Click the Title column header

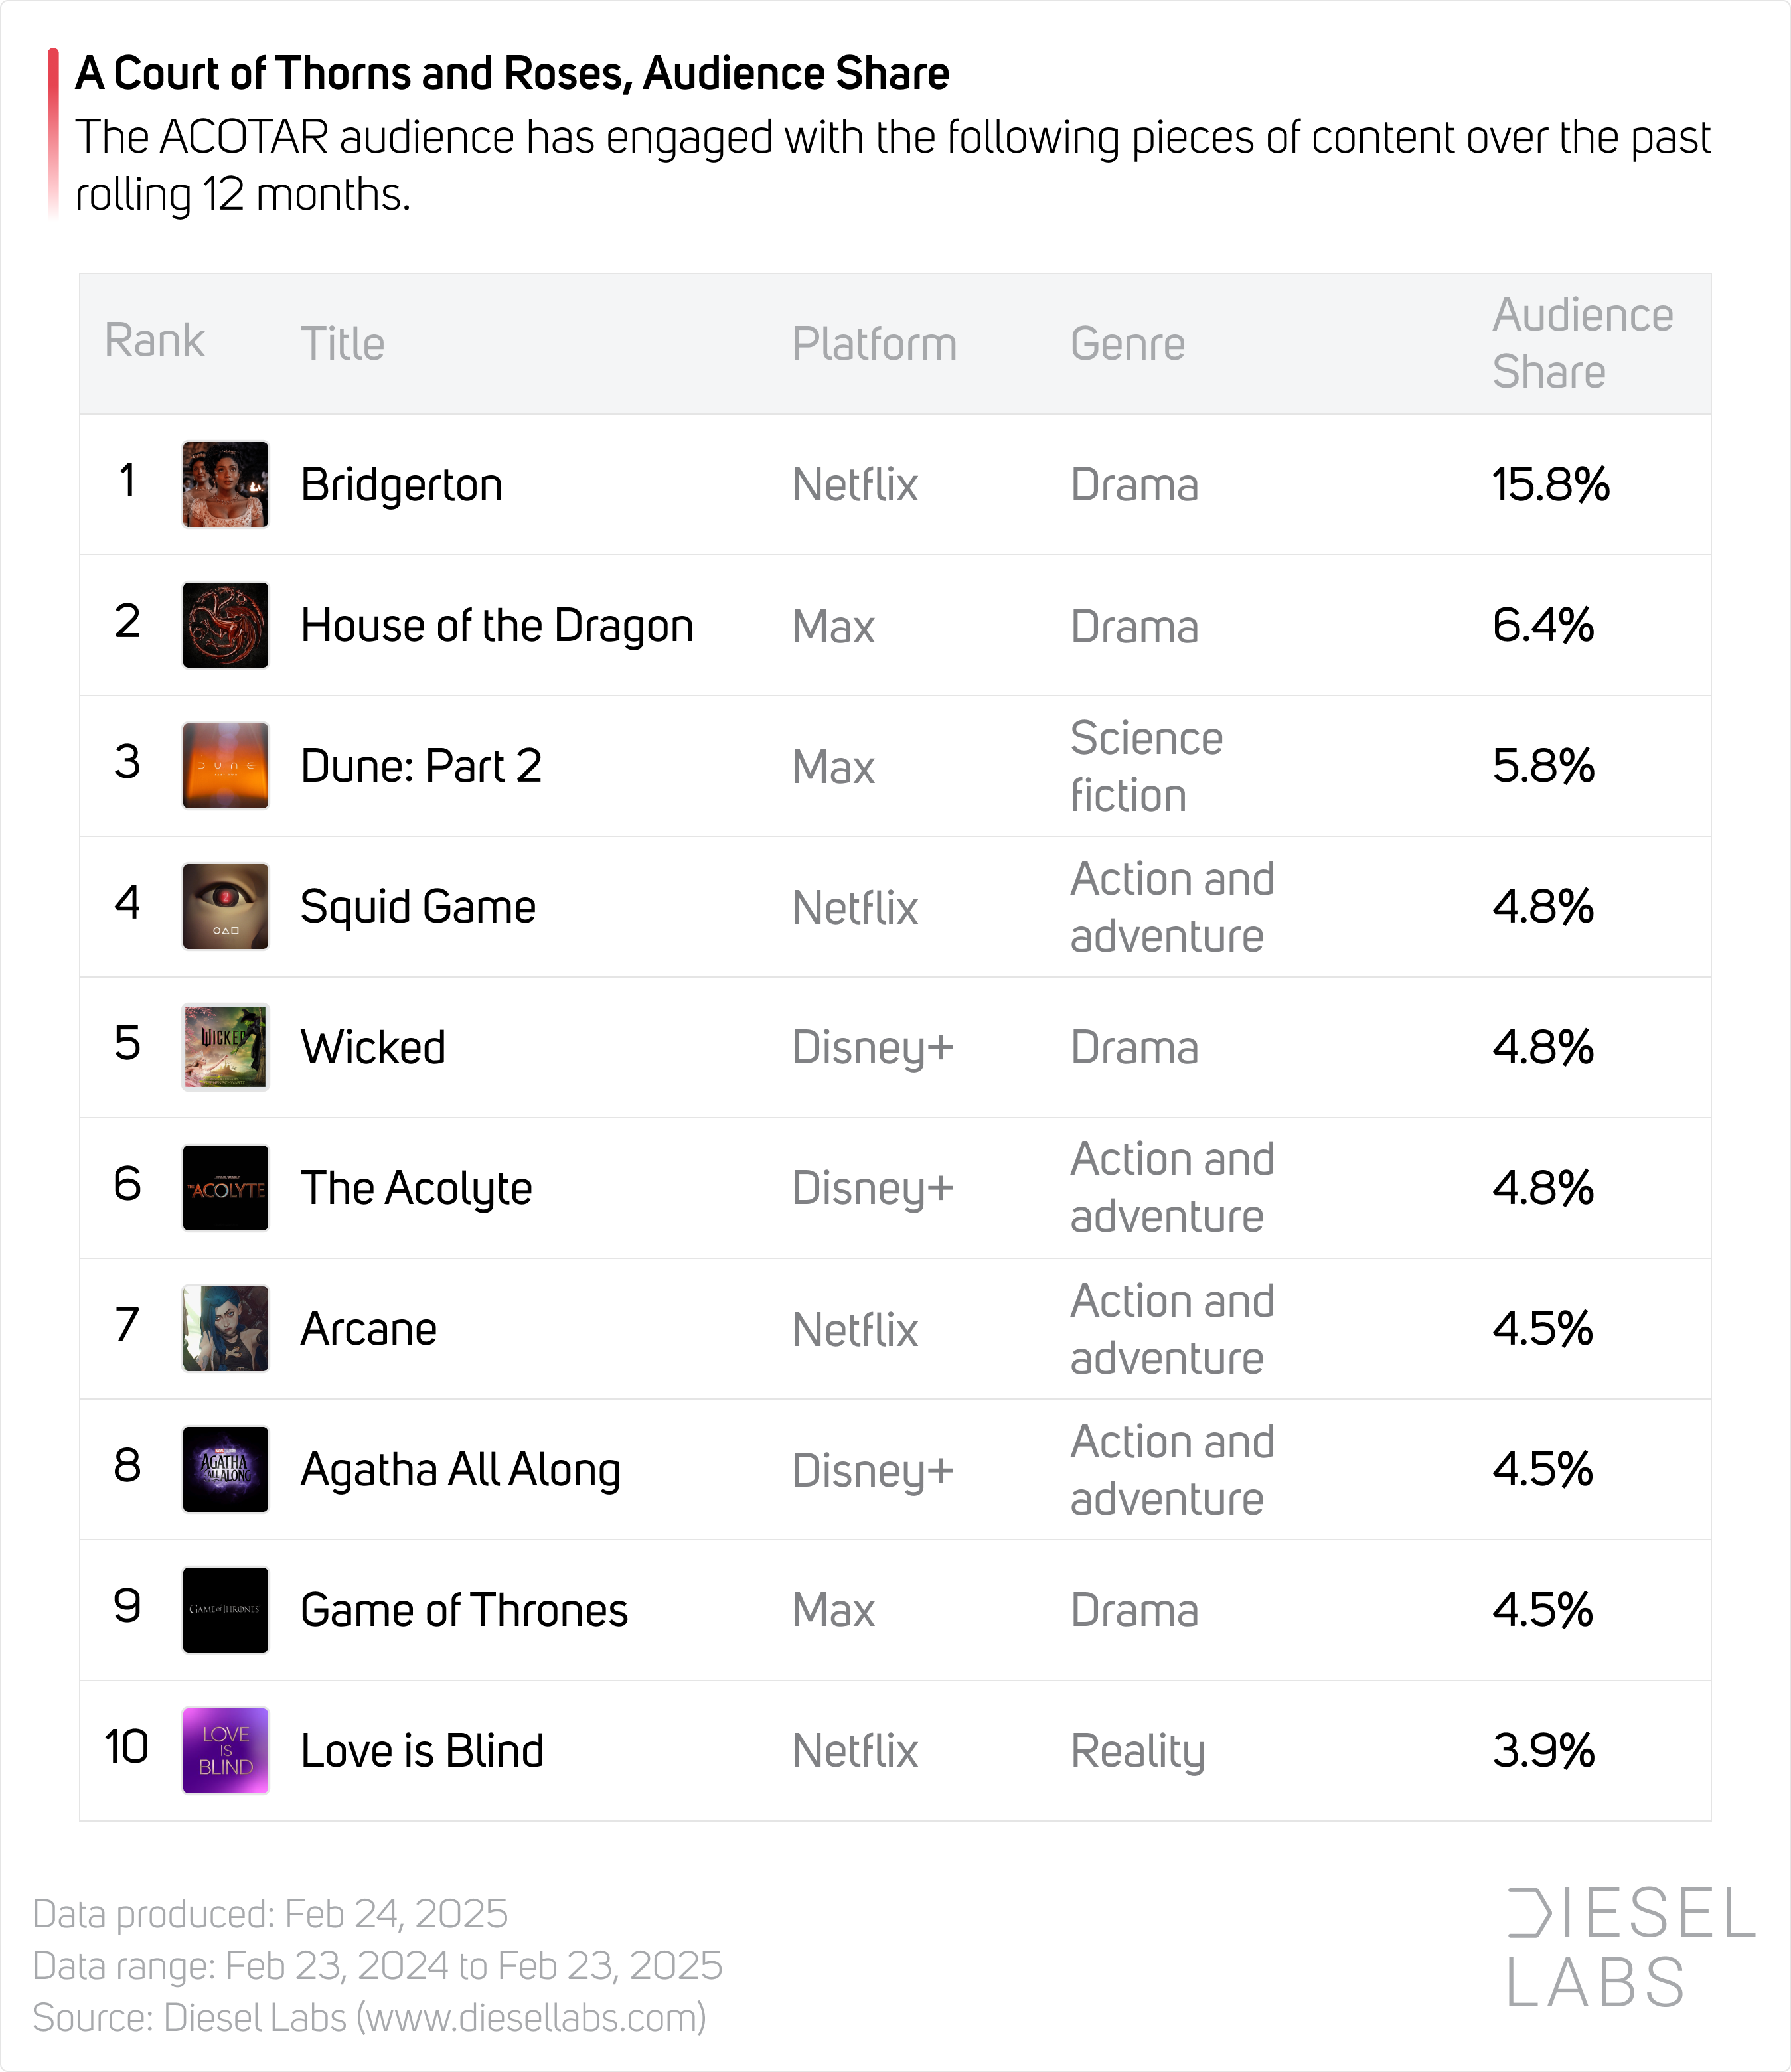point(342,344)
